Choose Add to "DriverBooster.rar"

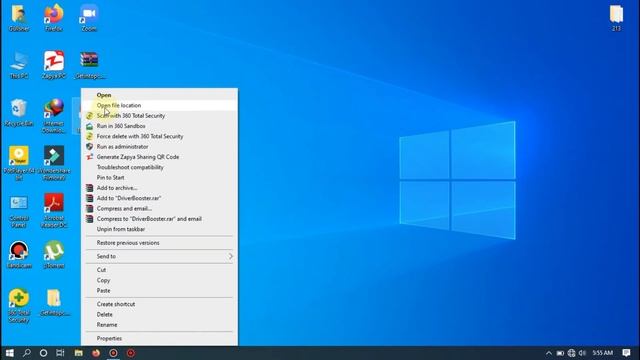(159, 198)
